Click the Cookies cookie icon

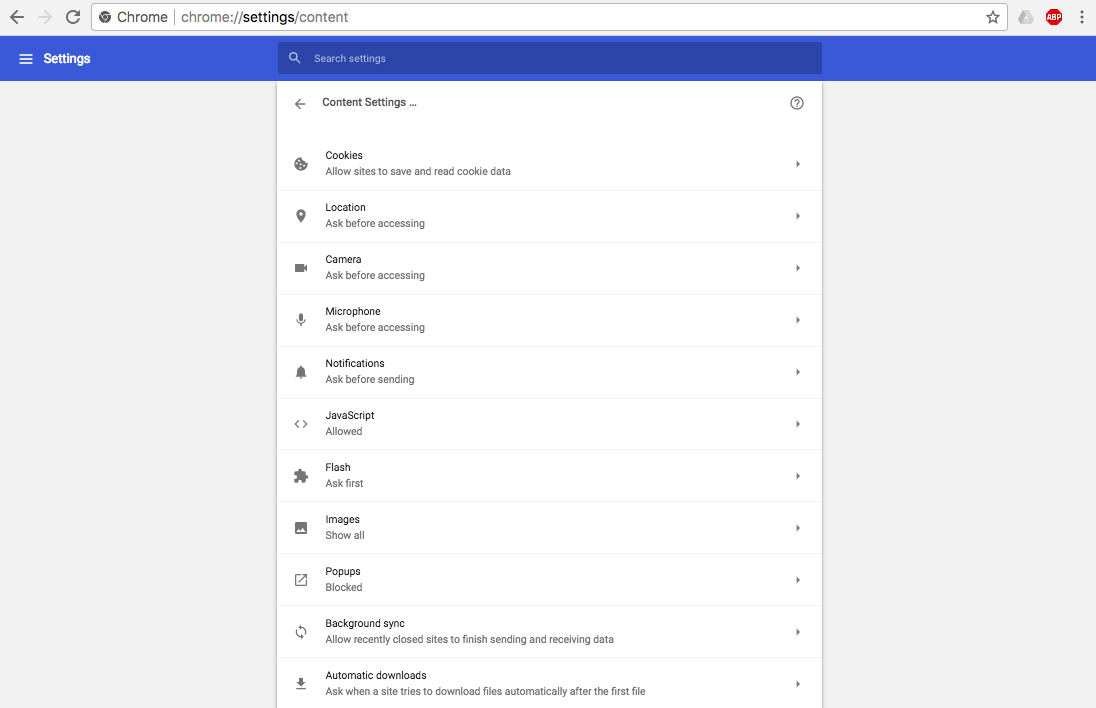pyautogui.click(x=301, y=164)
